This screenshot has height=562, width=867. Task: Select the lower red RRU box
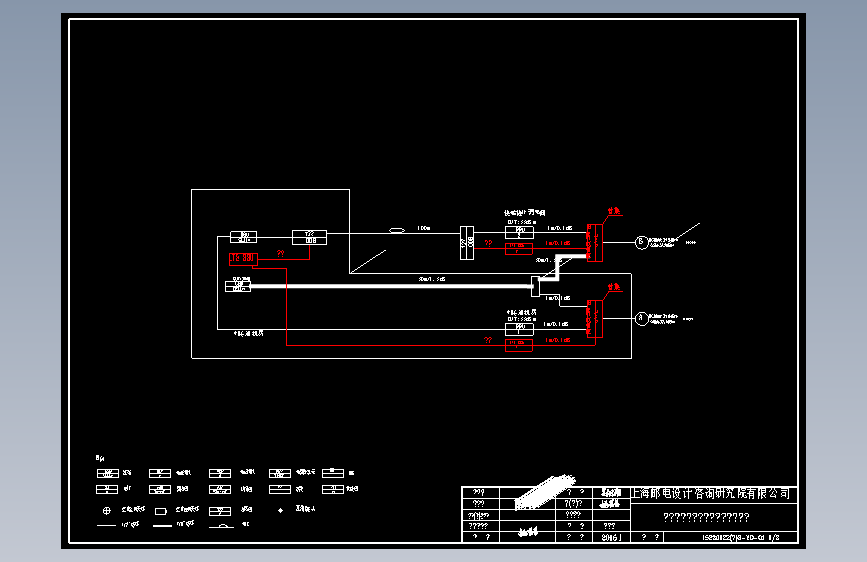tap(519, 346)
